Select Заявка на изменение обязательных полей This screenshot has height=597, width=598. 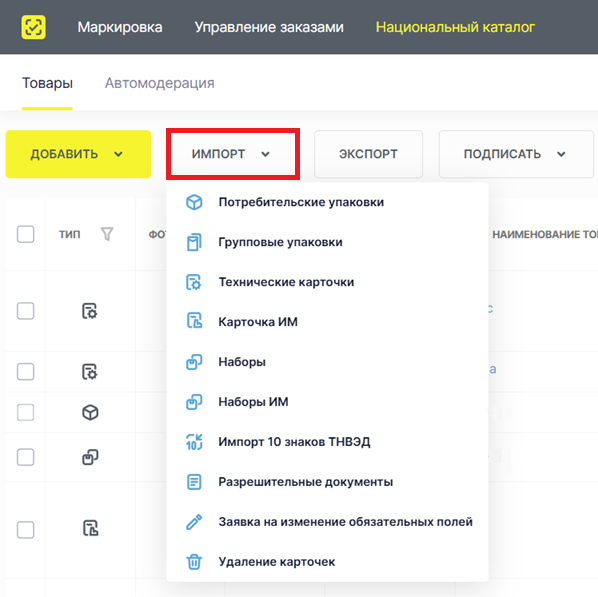pyautogui.click(x=327, y=522)
